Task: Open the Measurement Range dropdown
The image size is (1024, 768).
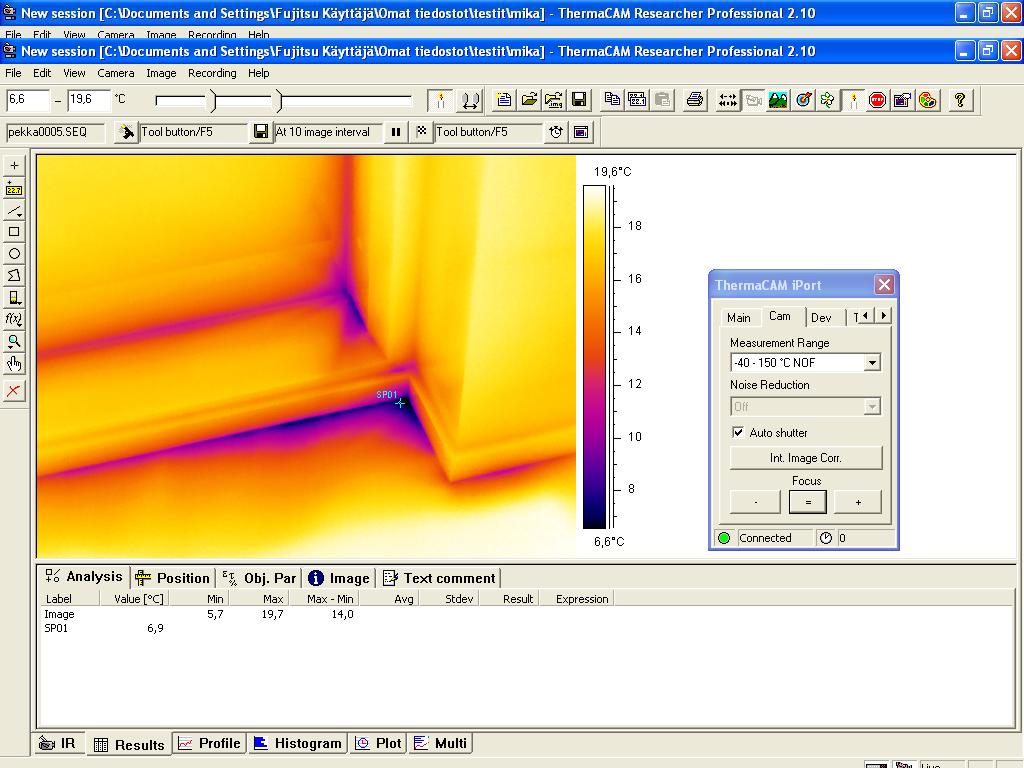Action: click(872, 363)
